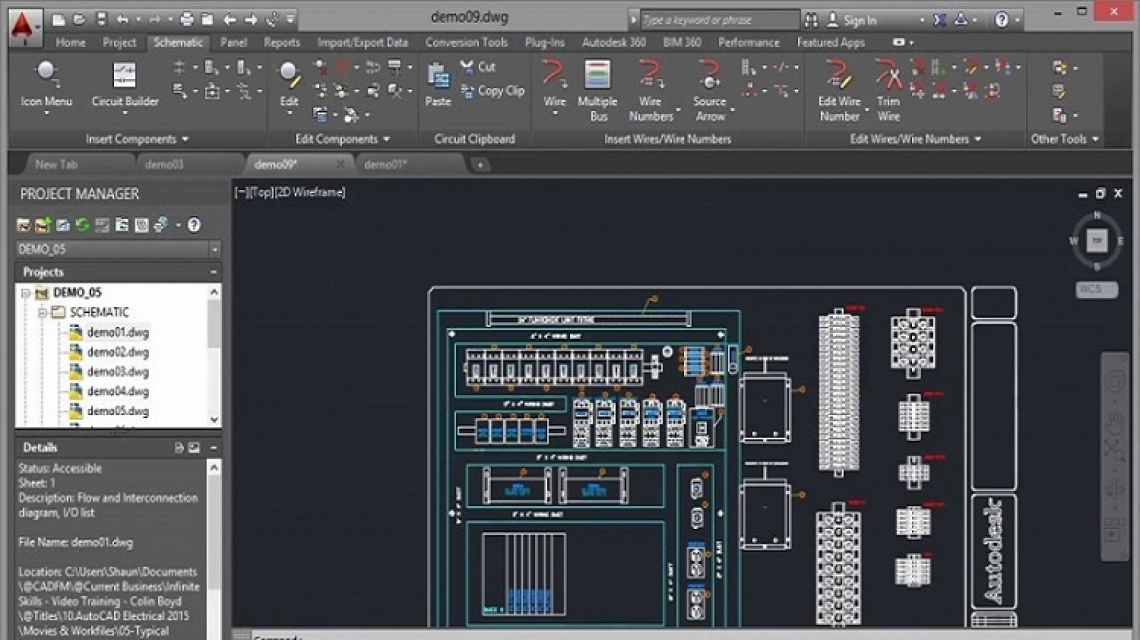This screenshot has height=640, width=1140.
Task: Collapse the SCHEMATIC folder node
Action: coord(42,313)
